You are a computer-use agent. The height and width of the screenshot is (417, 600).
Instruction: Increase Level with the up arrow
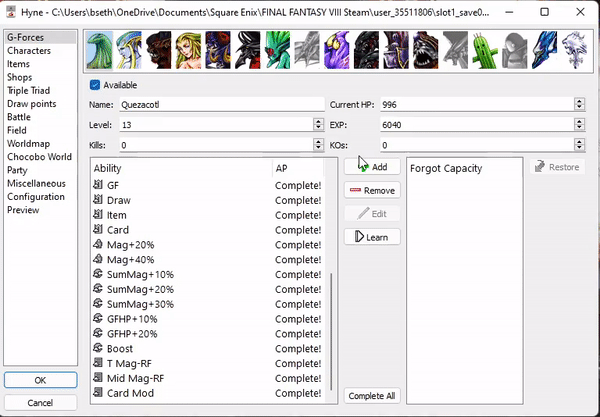coord(318,121)
